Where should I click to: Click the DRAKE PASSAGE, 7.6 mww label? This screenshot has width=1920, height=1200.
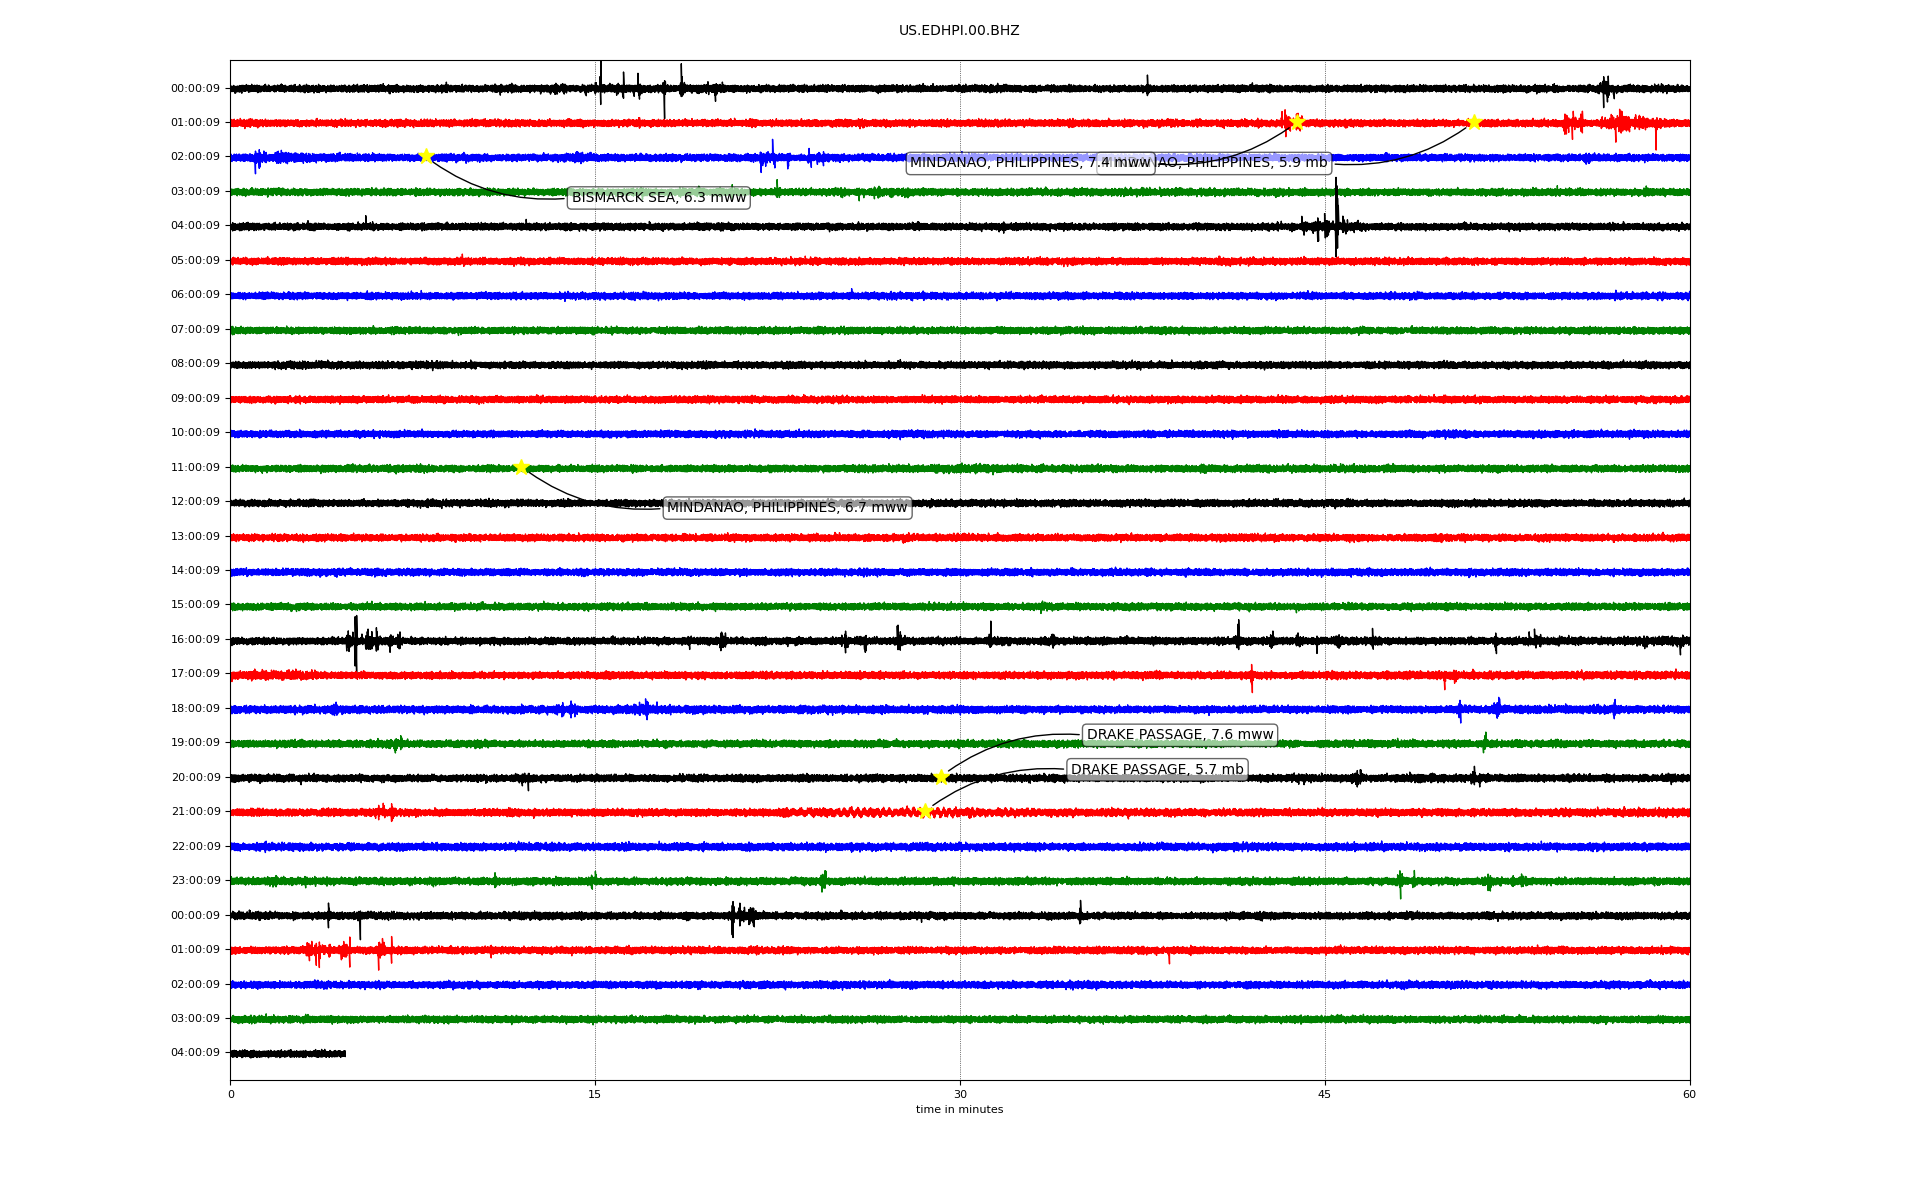pyautogui.click(x=1180, y=735)
